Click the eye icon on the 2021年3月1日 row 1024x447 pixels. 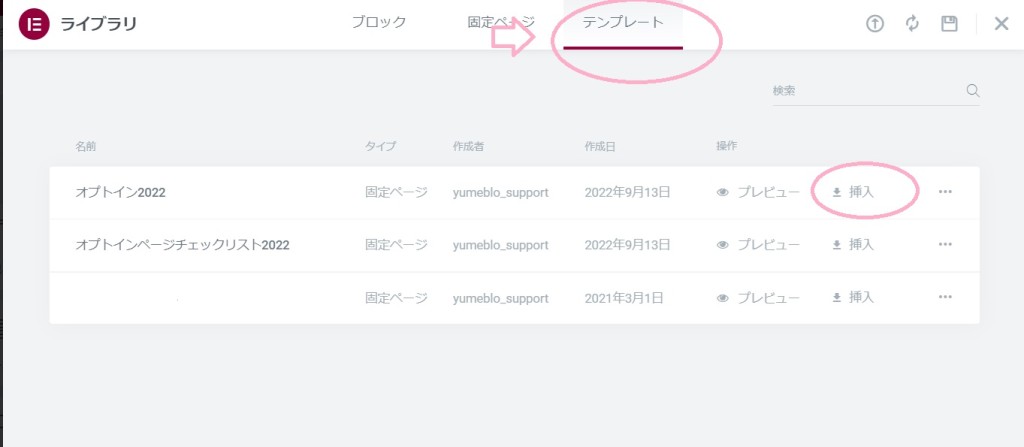click(722, 298)
